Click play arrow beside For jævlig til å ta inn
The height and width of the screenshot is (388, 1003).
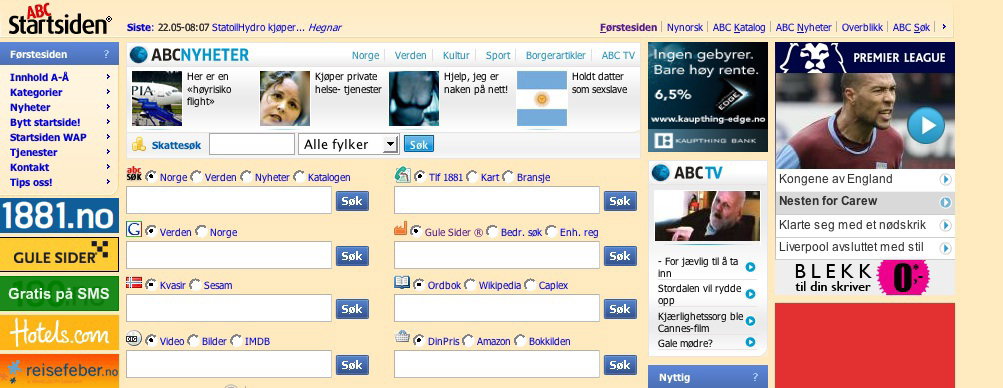750,267
